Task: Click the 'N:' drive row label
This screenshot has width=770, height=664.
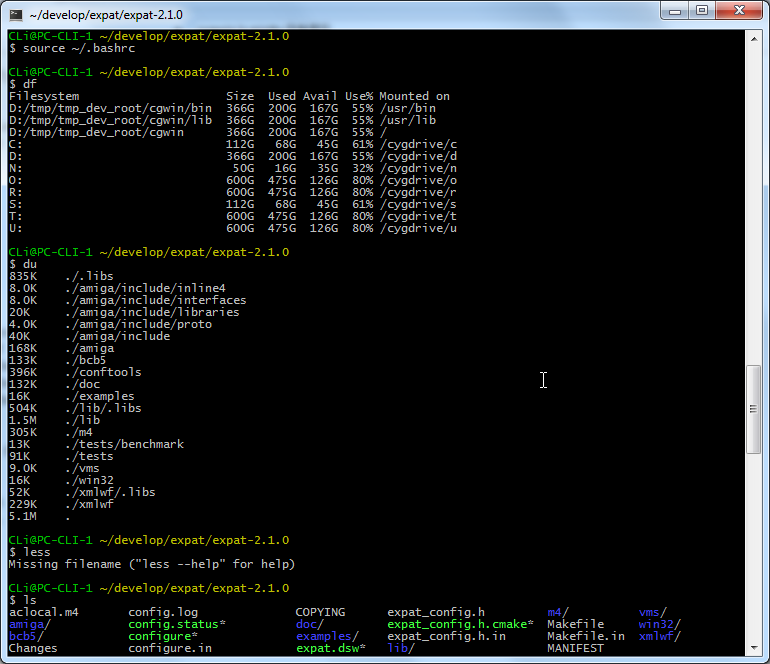Action: click(16, 168)
